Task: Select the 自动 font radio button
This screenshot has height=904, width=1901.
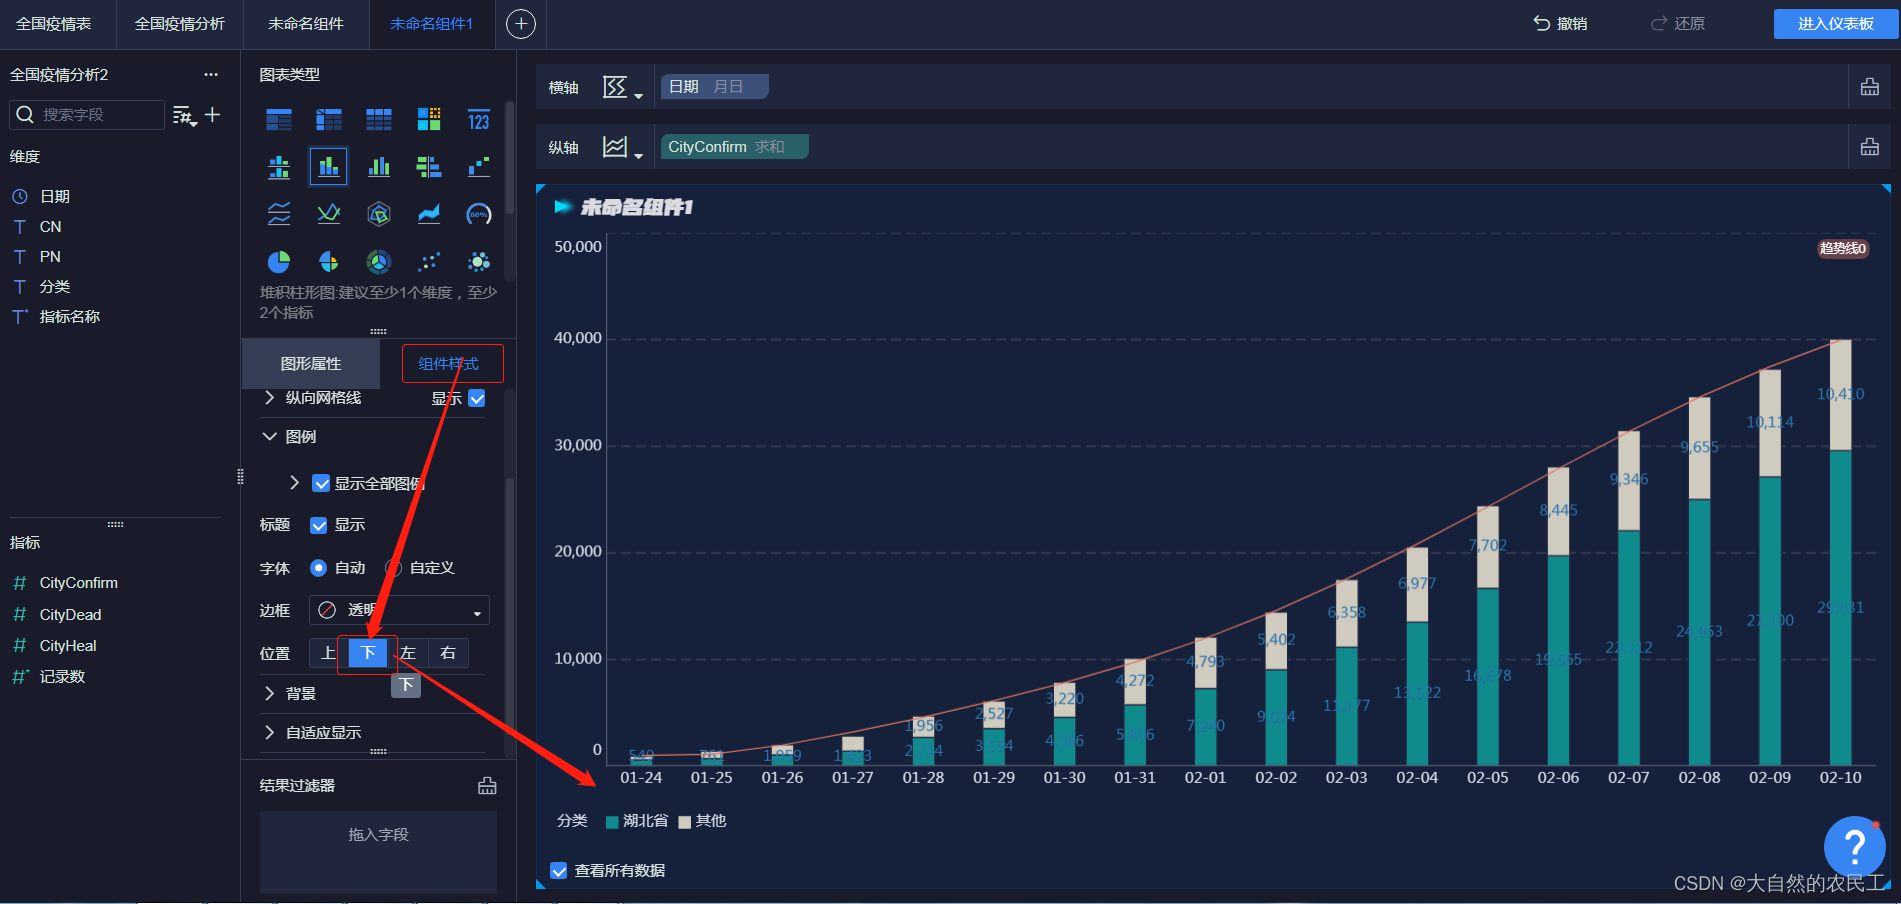Action: 319,568
